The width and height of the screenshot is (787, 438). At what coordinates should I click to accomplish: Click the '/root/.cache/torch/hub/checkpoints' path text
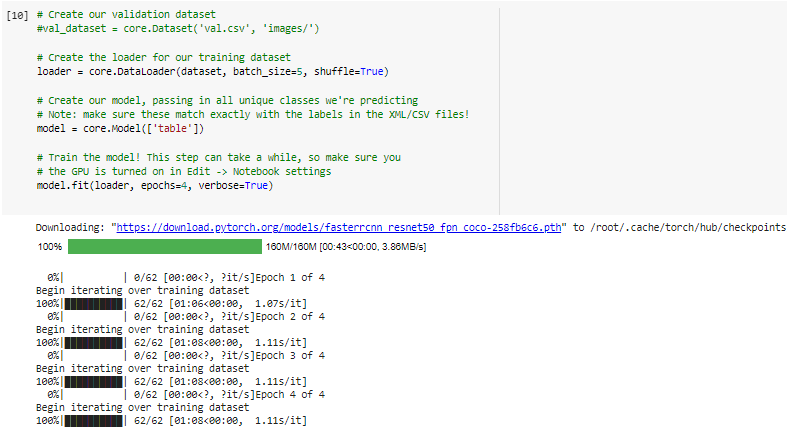[688, 227]
